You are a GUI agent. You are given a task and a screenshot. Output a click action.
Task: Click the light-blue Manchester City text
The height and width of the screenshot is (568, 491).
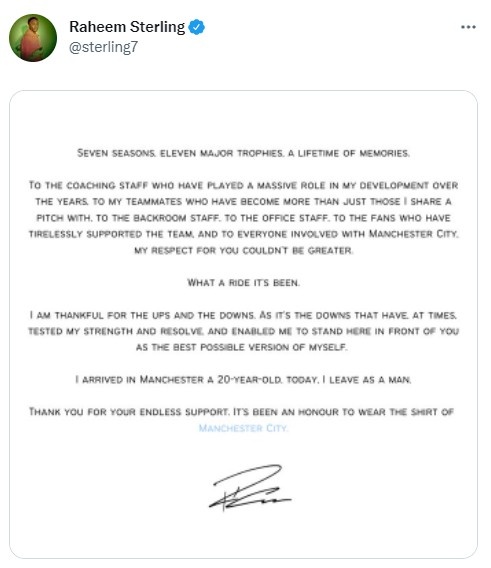[244, 428]
